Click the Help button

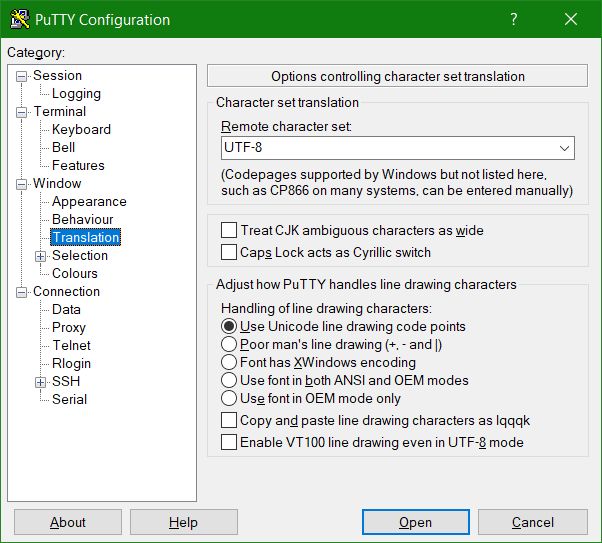[184, 522]
